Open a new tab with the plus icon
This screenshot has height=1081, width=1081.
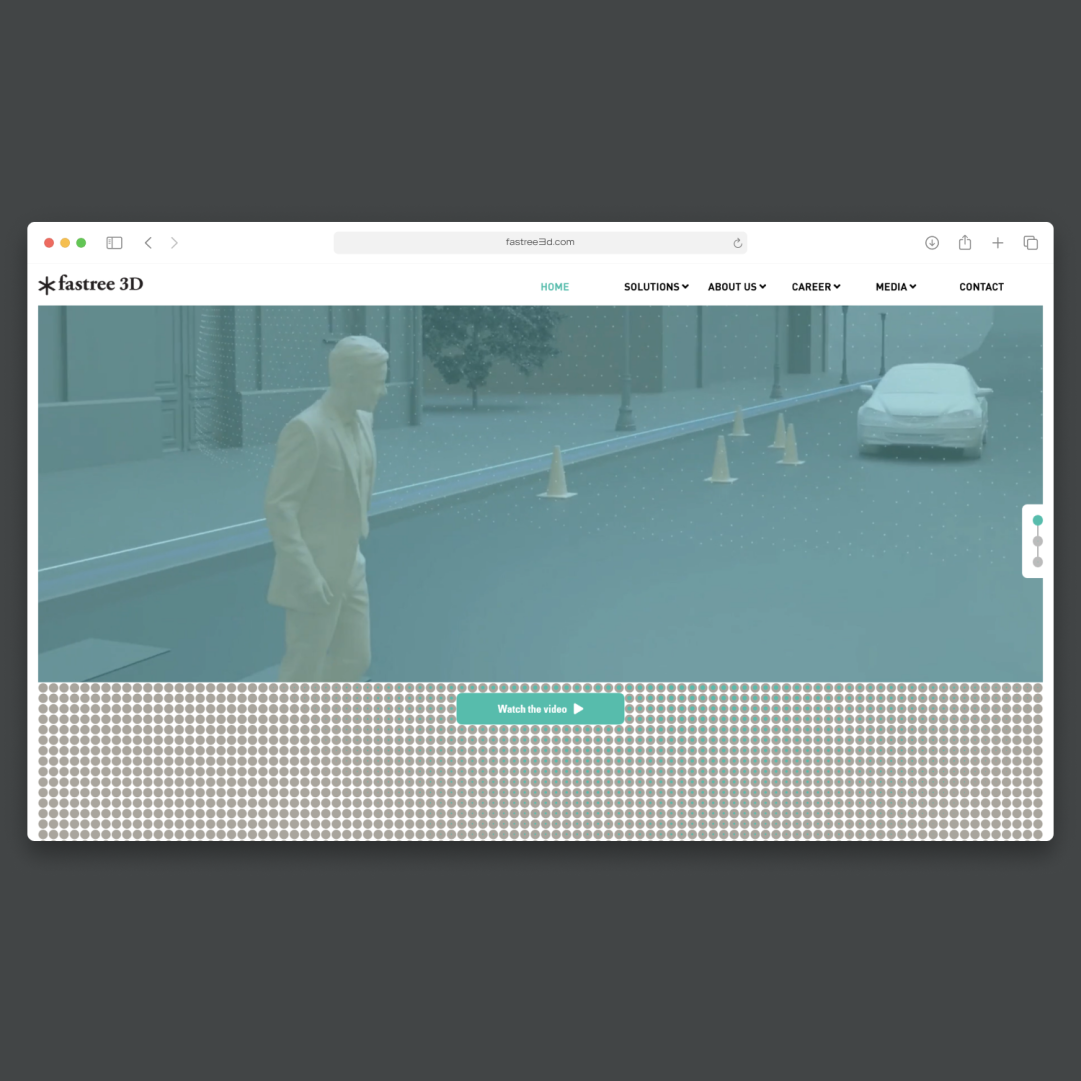click(997, 243)
